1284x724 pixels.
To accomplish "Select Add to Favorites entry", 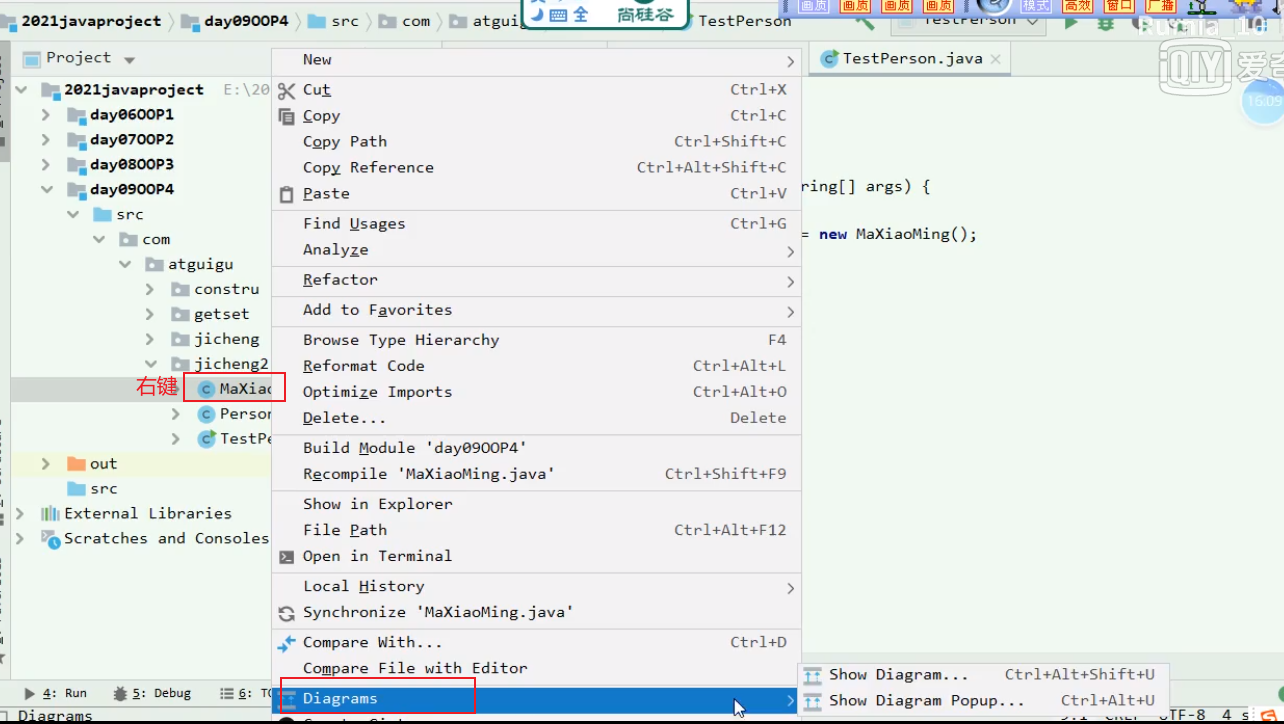I will click(x=537, y=310).
